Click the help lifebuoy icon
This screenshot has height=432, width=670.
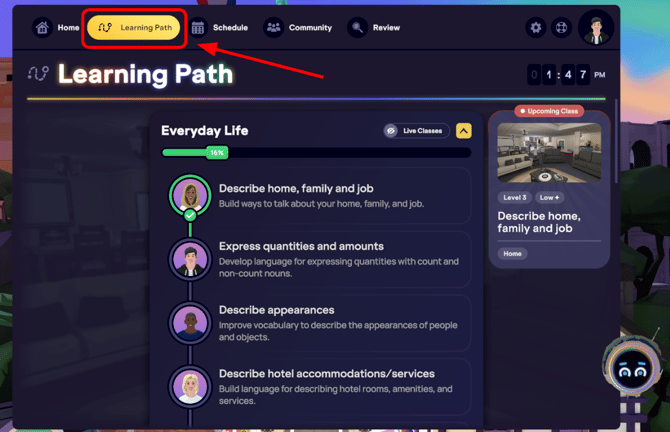click(561, 28)
